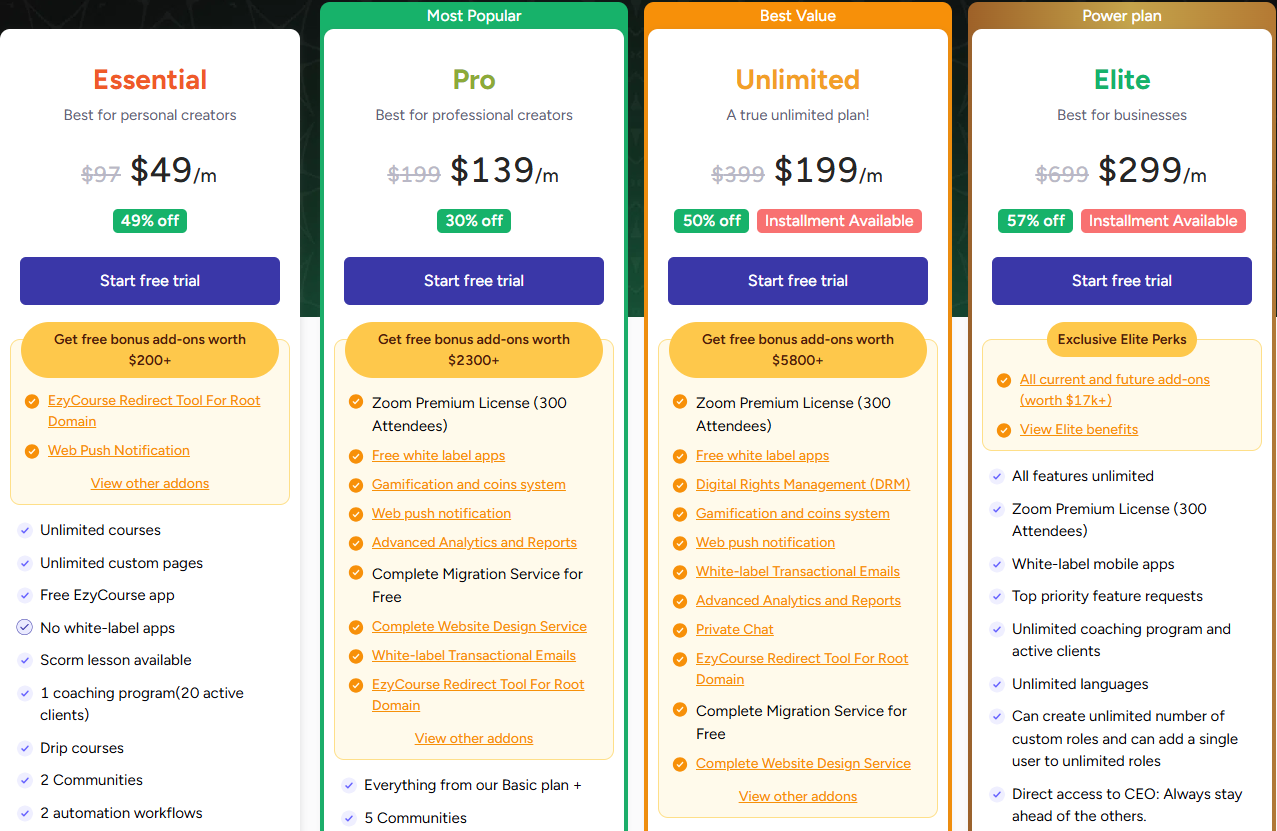Expand View other addons in Unlimited plan

click(798, 796)
